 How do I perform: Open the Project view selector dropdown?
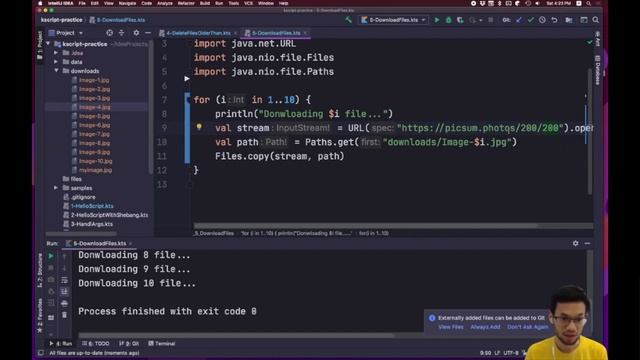click(66, 33)
